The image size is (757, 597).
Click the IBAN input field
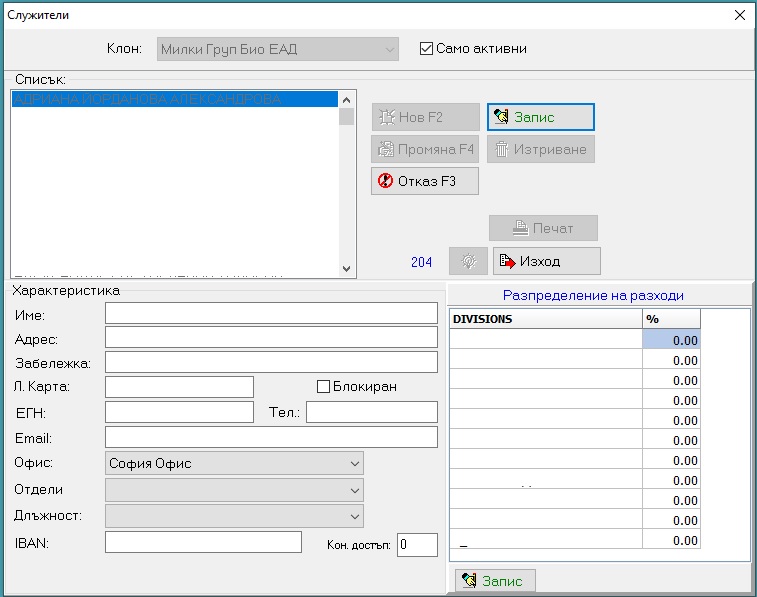click(x=203, y=542)
